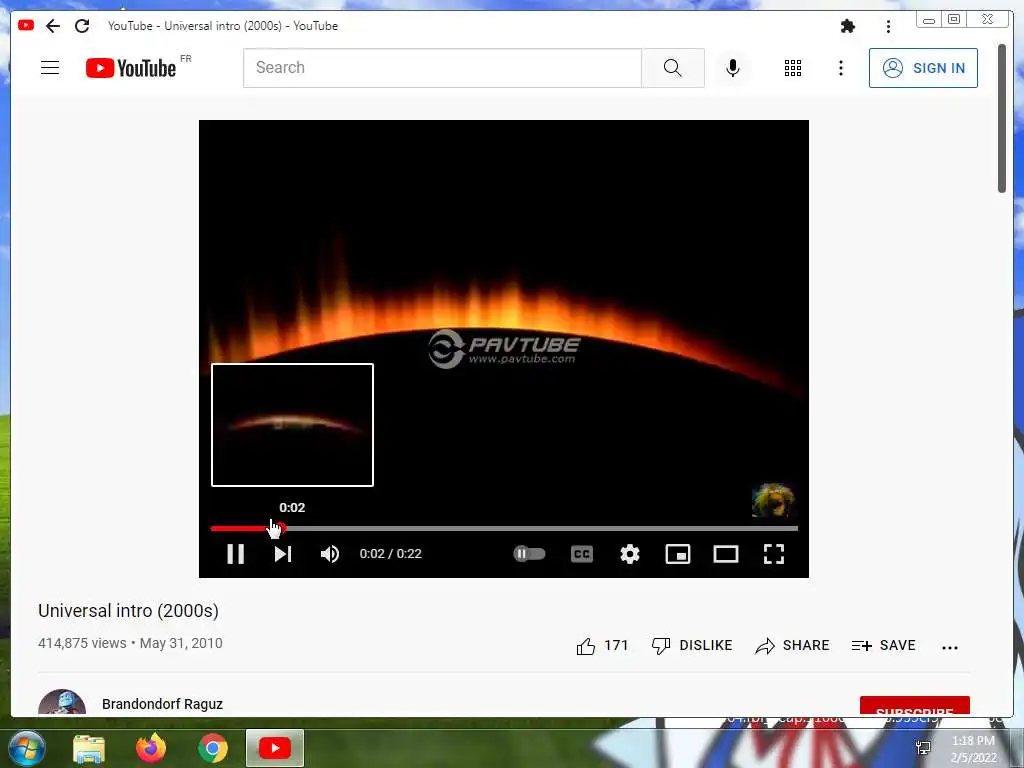Open the channel avatar
The width and height of the screenshot is (1024, 768).
[x=62, y=703]
